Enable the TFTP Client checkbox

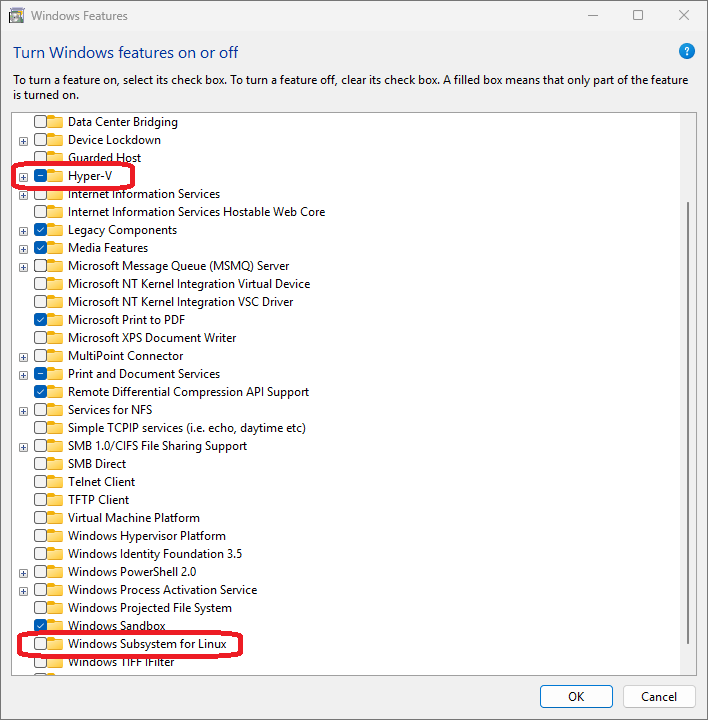click(40, 500)
